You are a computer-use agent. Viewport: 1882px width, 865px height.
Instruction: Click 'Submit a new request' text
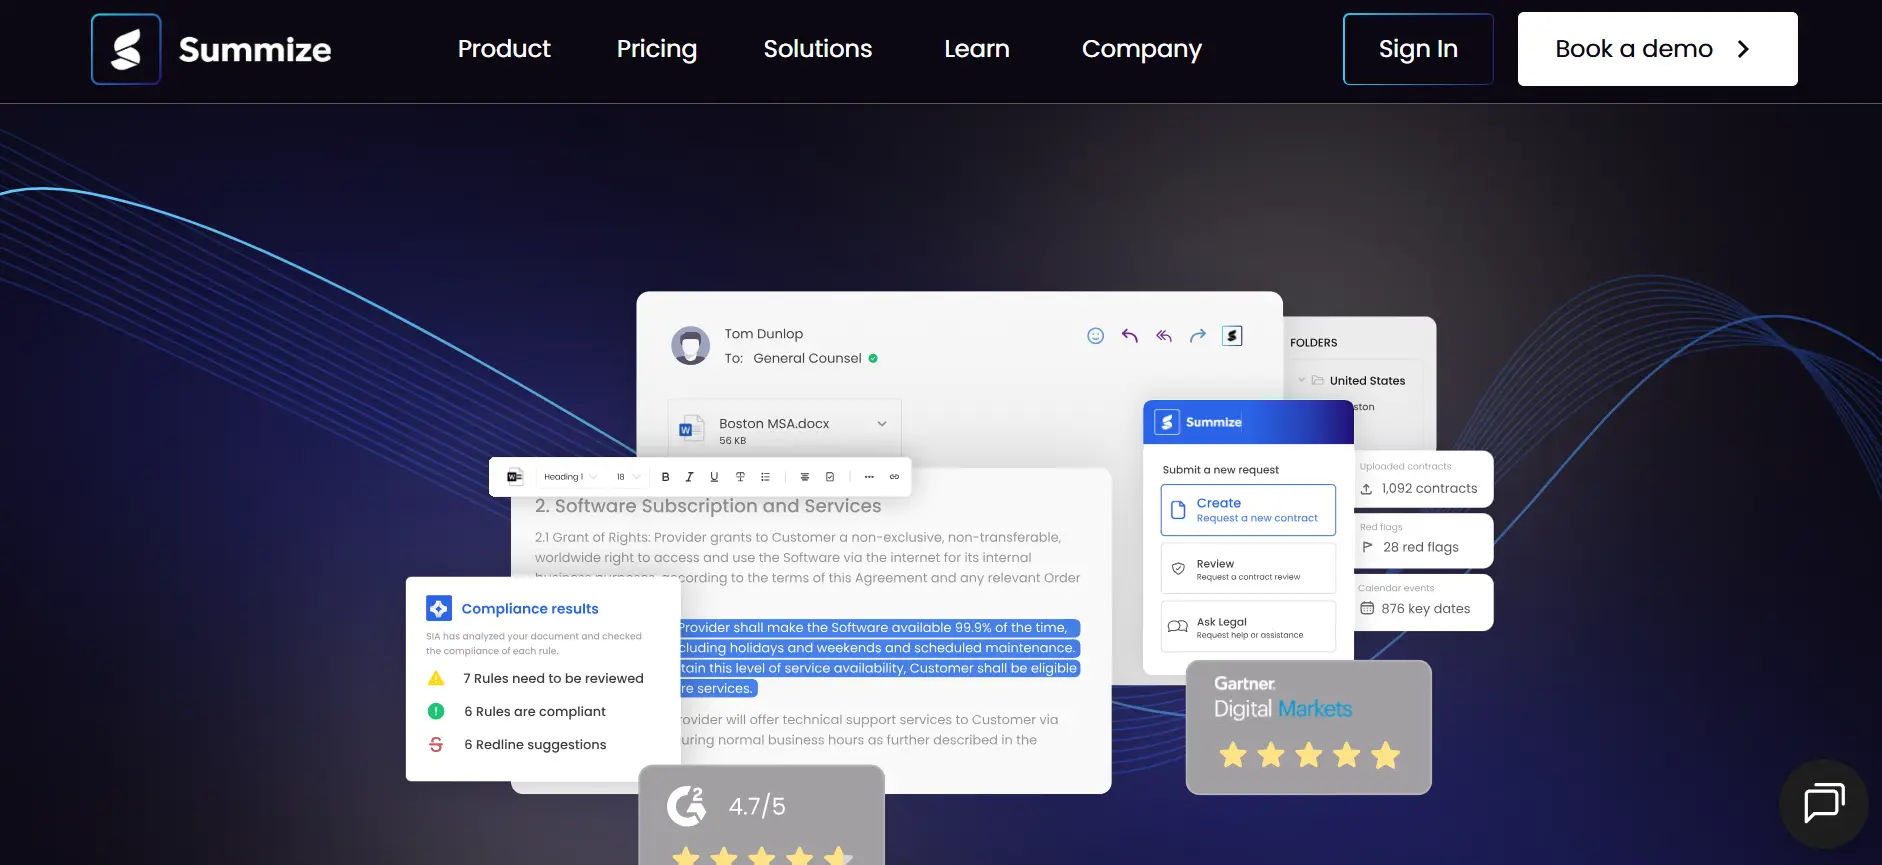[1220, 470]
